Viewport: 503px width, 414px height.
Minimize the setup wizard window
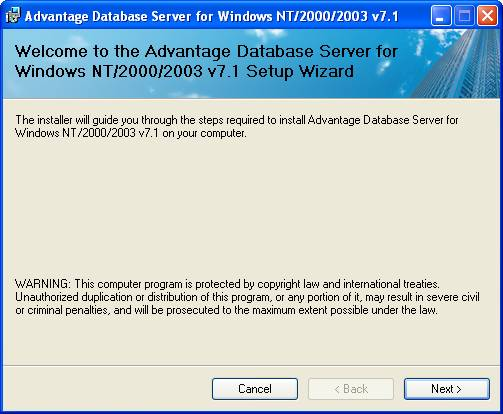pyautogui.click(x=441, y=16)
